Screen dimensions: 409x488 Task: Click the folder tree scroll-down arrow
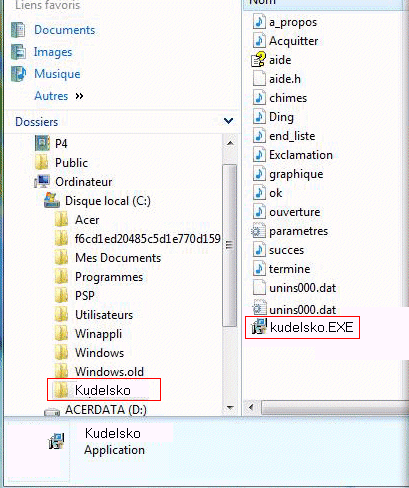coord(230,407)
